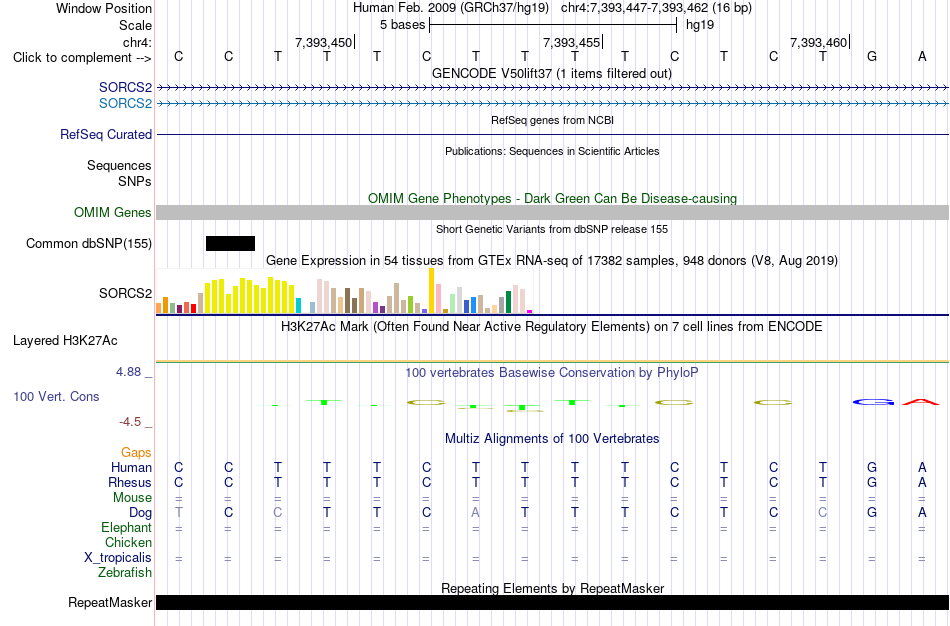Click base A in the reference sequence row

tap(922, 56)
